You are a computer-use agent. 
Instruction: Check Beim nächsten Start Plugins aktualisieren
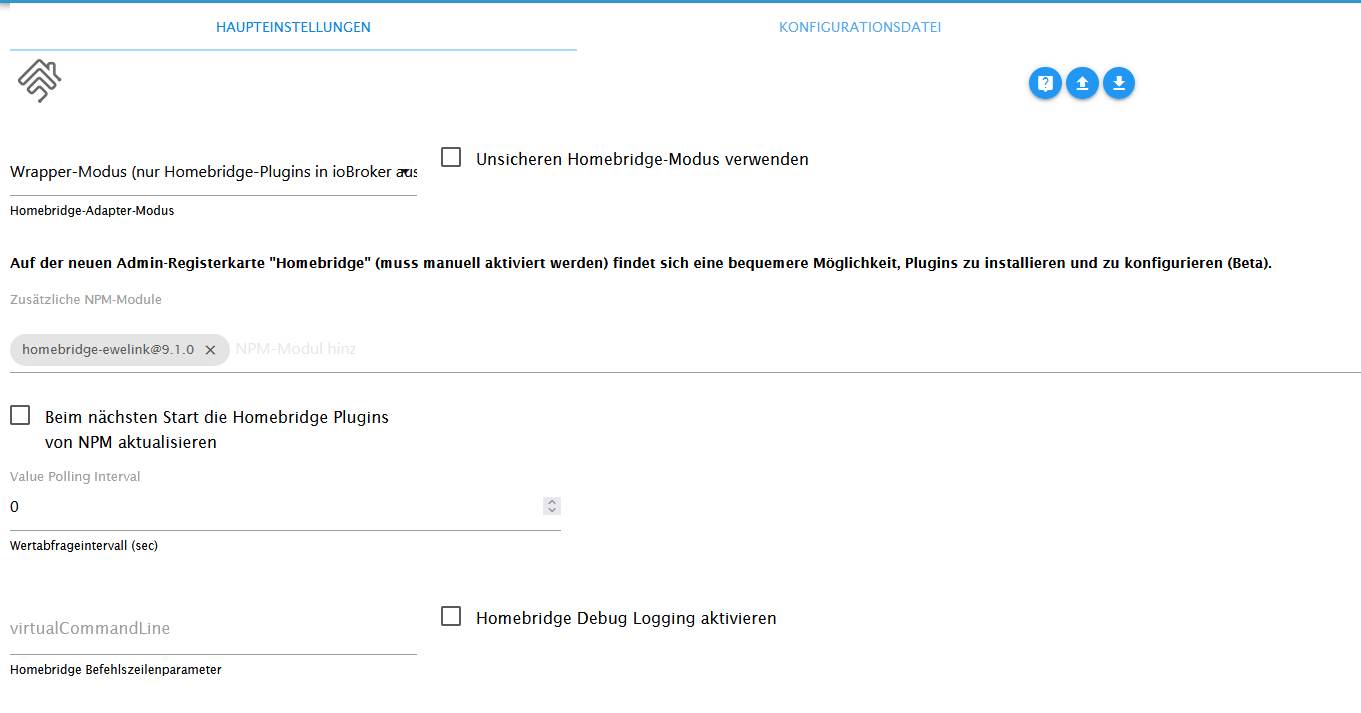pyautogui.click(x=20, y=416)
